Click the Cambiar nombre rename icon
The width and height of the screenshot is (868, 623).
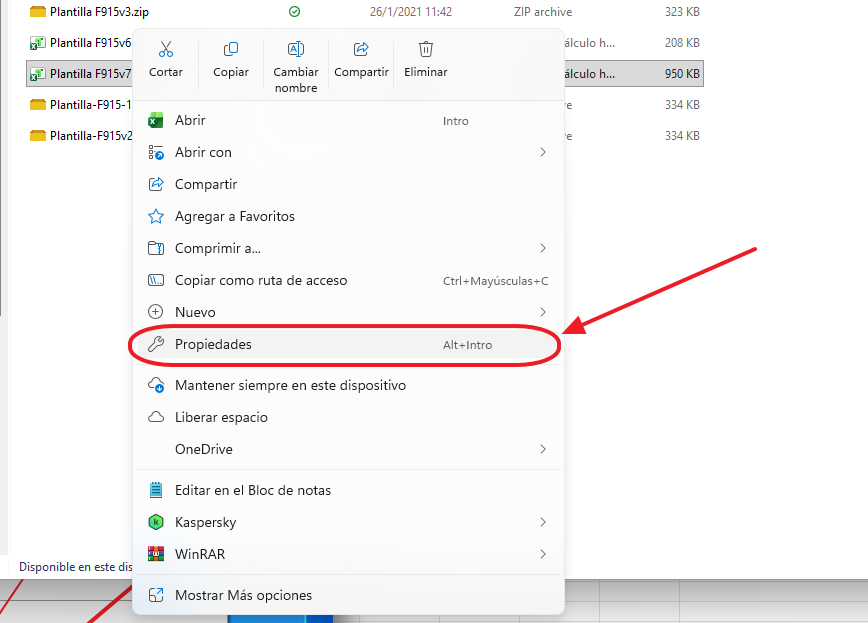coord(296,50)
